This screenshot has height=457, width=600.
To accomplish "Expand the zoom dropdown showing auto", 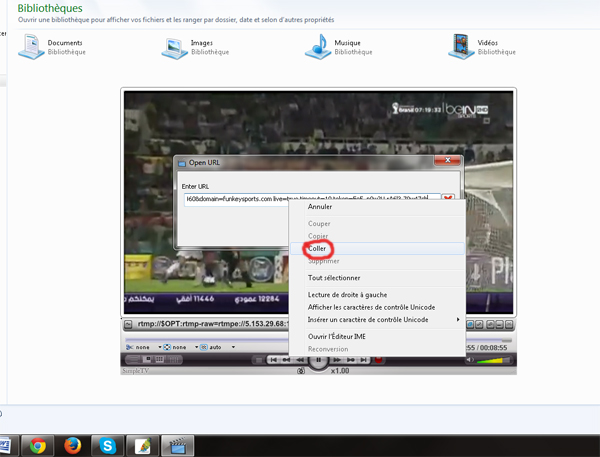I will (233, 347).
